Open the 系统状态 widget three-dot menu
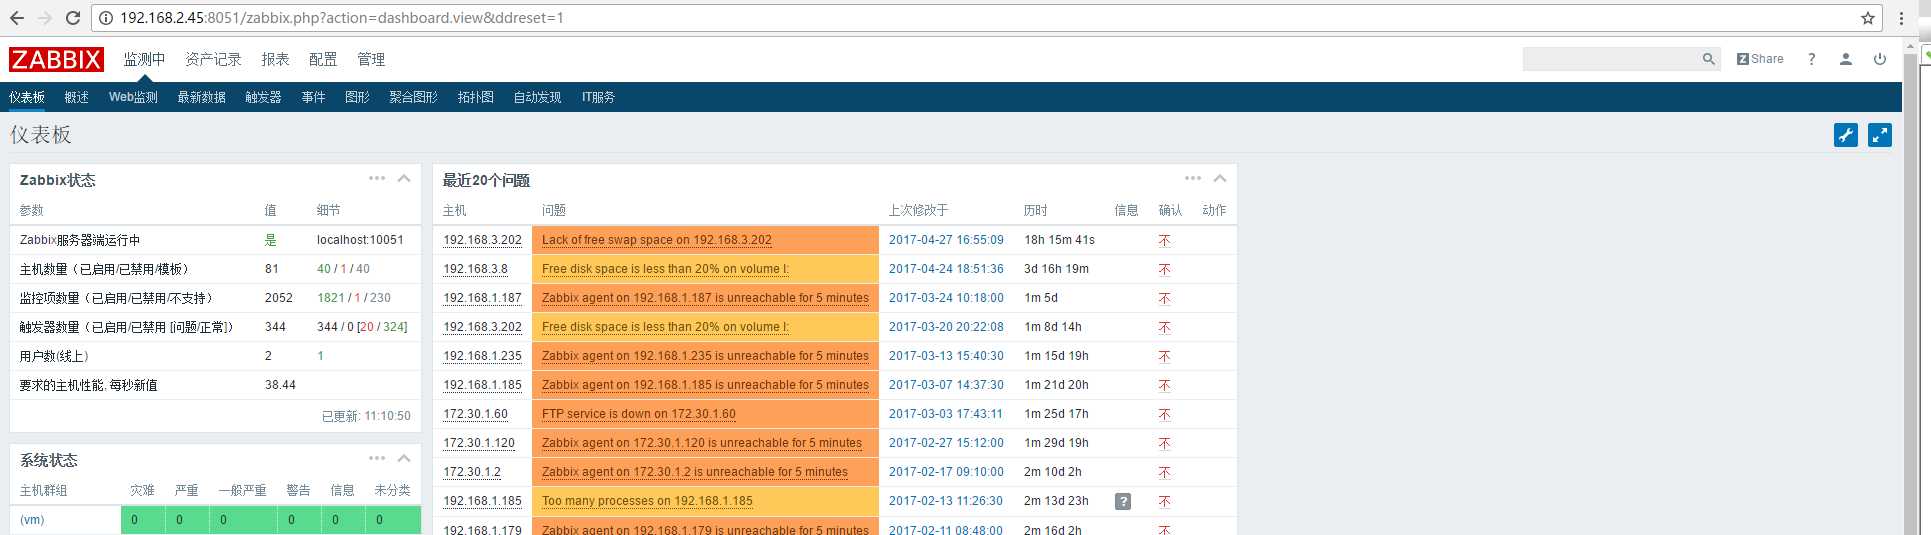The image size is (1931, 535). coord(377,458)
